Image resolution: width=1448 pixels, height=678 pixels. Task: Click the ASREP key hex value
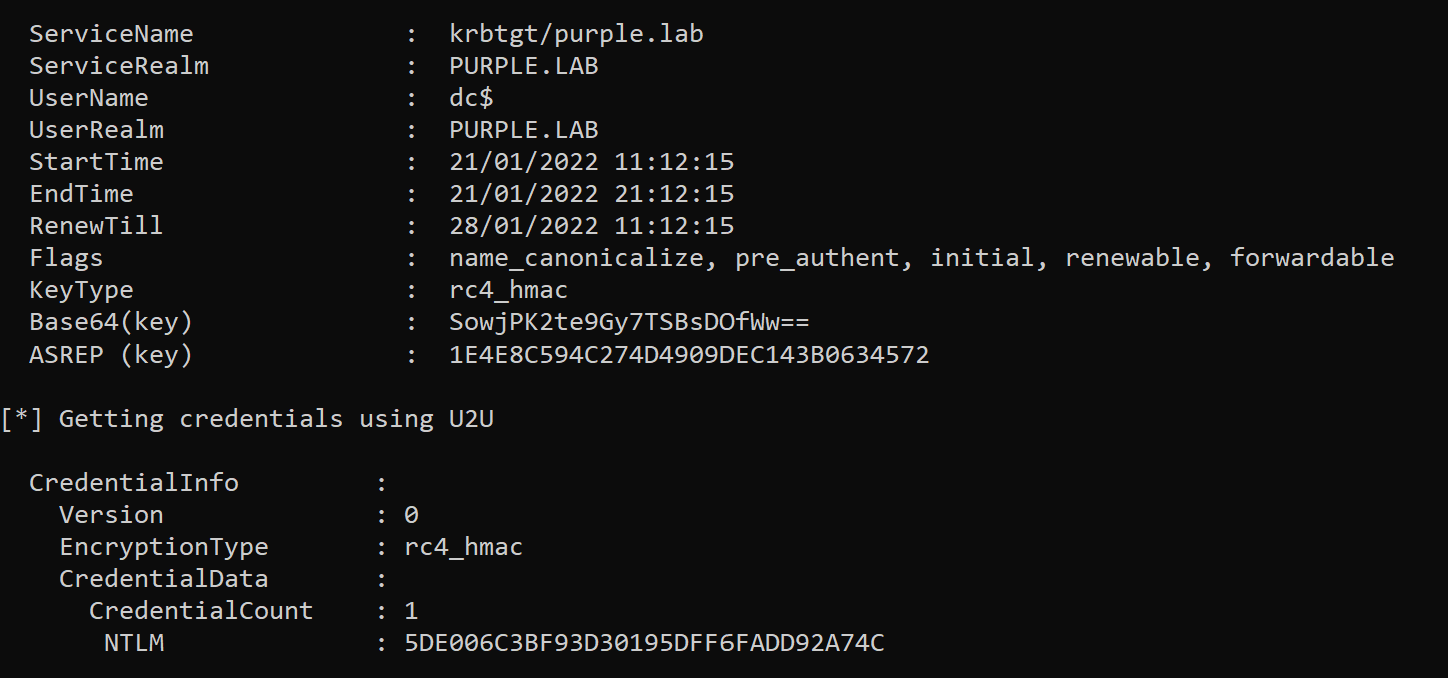point(689,355)
